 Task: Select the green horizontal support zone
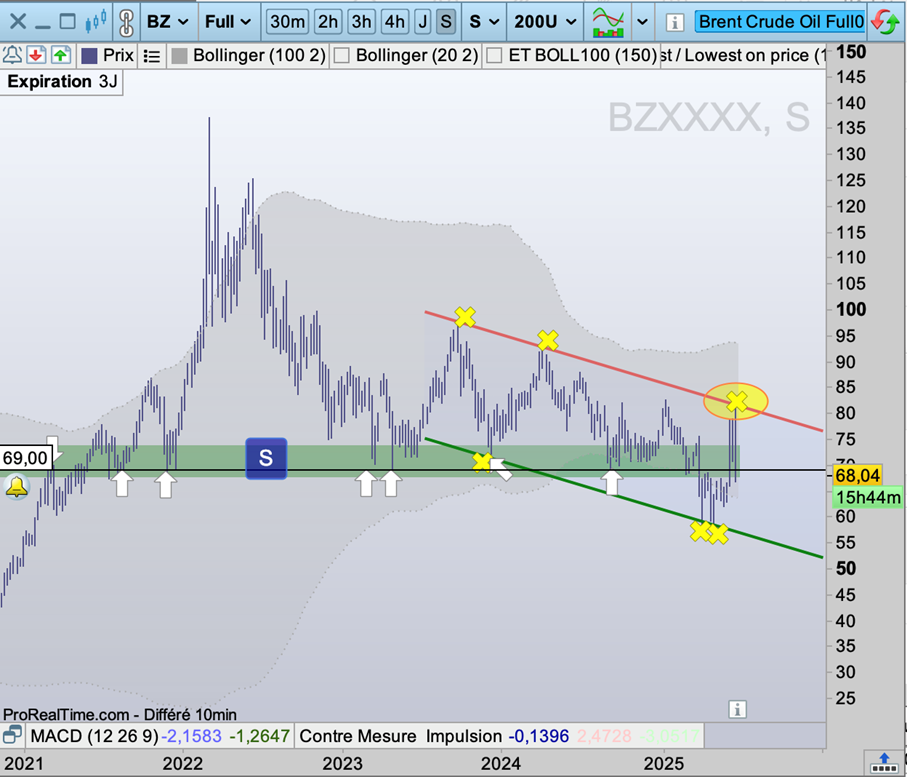[x=370, y=460]
